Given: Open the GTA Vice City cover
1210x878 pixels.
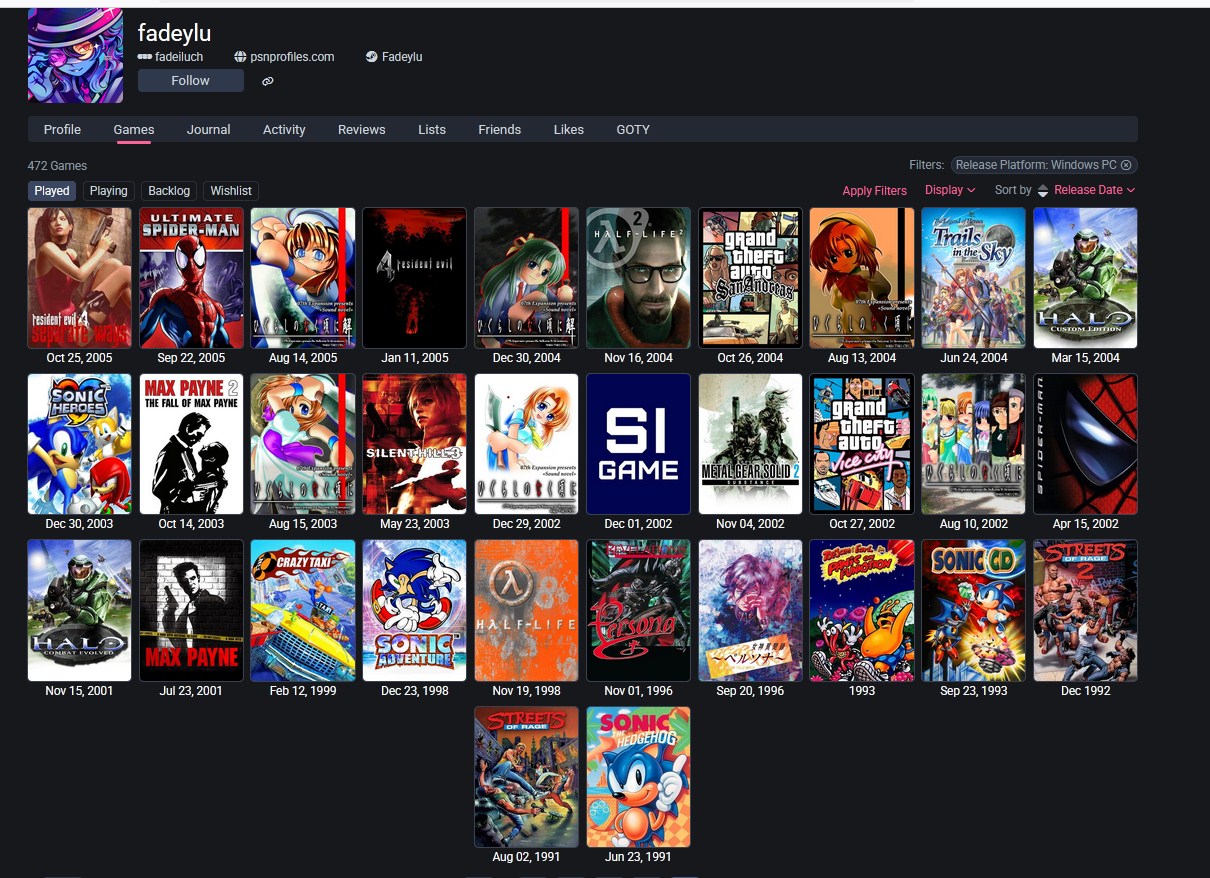Looking at the screenshot, I should [862, 444].
